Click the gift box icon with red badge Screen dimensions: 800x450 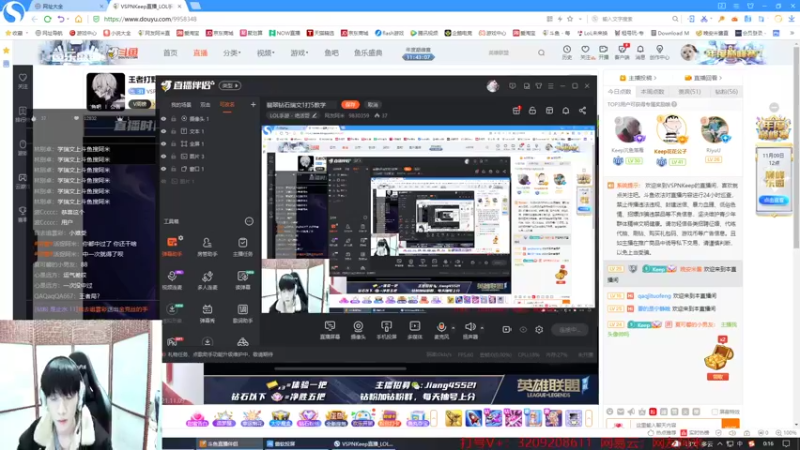pos(516,110)
